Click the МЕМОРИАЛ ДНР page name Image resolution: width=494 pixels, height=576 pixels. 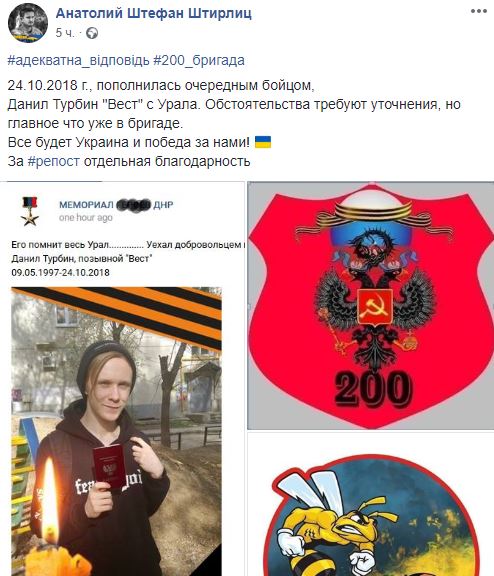116,205
